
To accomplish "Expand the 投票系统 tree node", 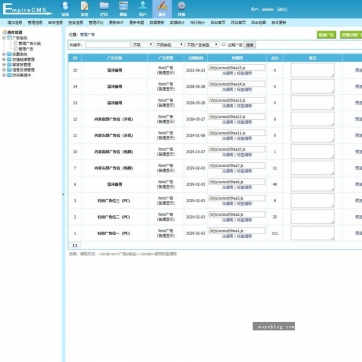I will [x=4, y=54].
